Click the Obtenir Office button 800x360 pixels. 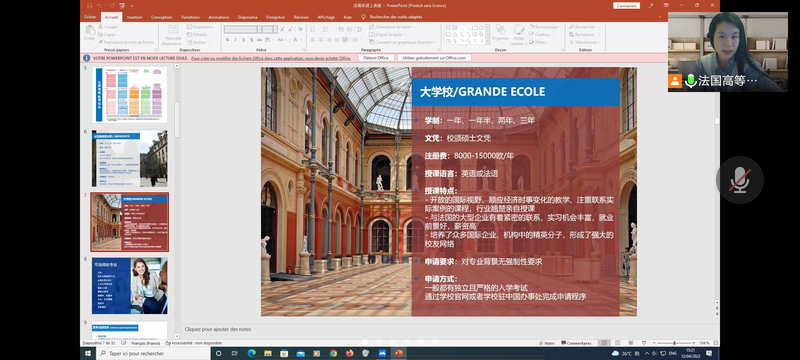376,58
